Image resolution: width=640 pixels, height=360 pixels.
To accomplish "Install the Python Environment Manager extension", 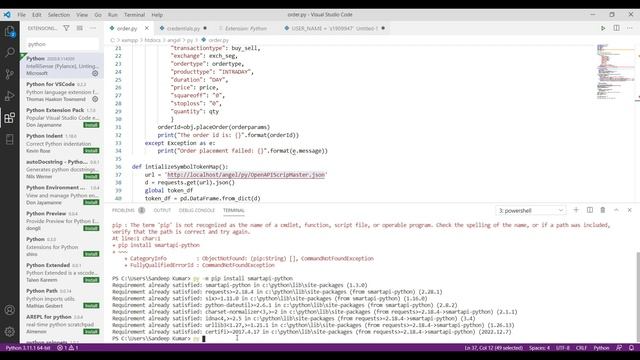I will coord(91,202).
